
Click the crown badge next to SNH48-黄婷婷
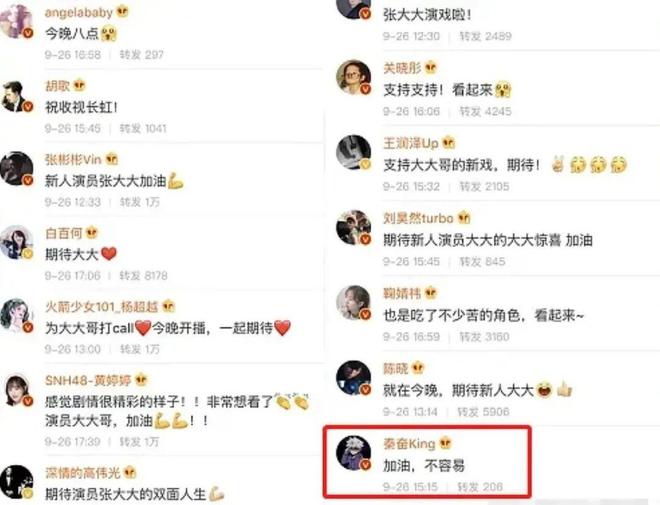click(141, 380)
